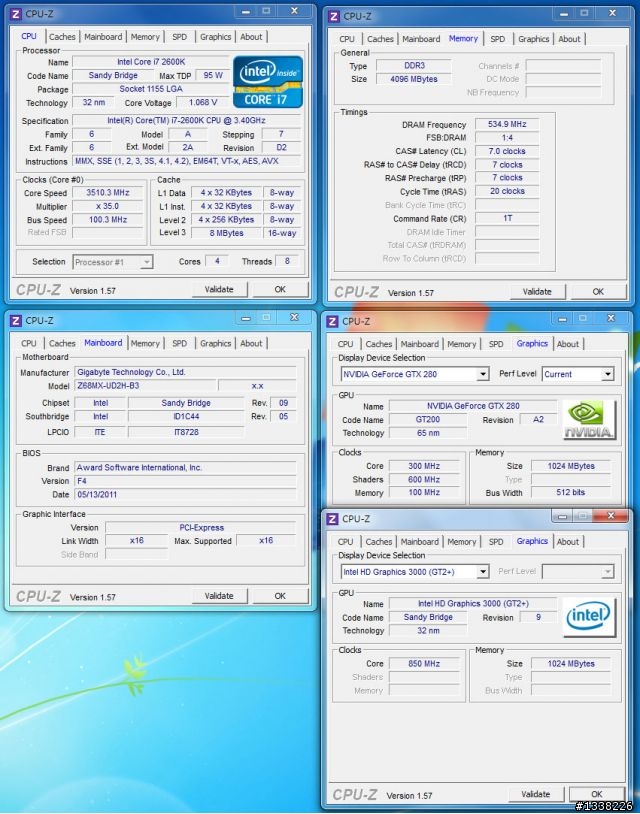640x814 pixels.
Task: Click OK in the Intel HD Graphics window
Action: tap(597, 794)
